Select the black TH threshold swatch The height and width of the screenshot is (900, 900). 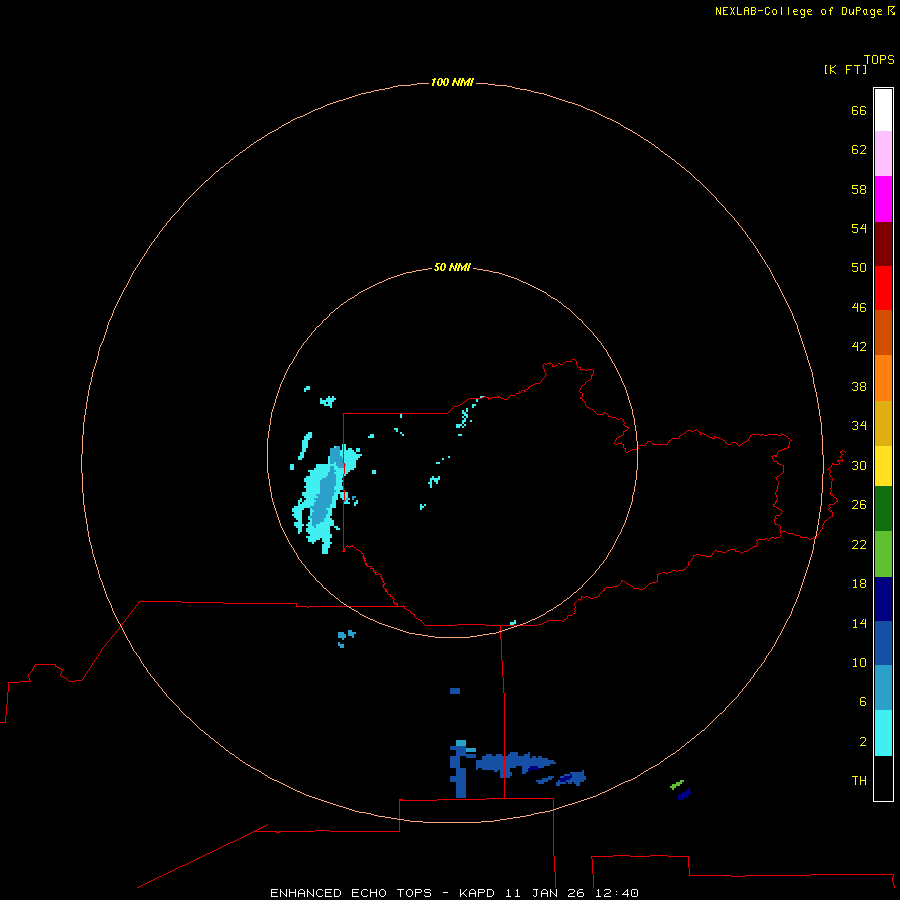tap(883, 778)
